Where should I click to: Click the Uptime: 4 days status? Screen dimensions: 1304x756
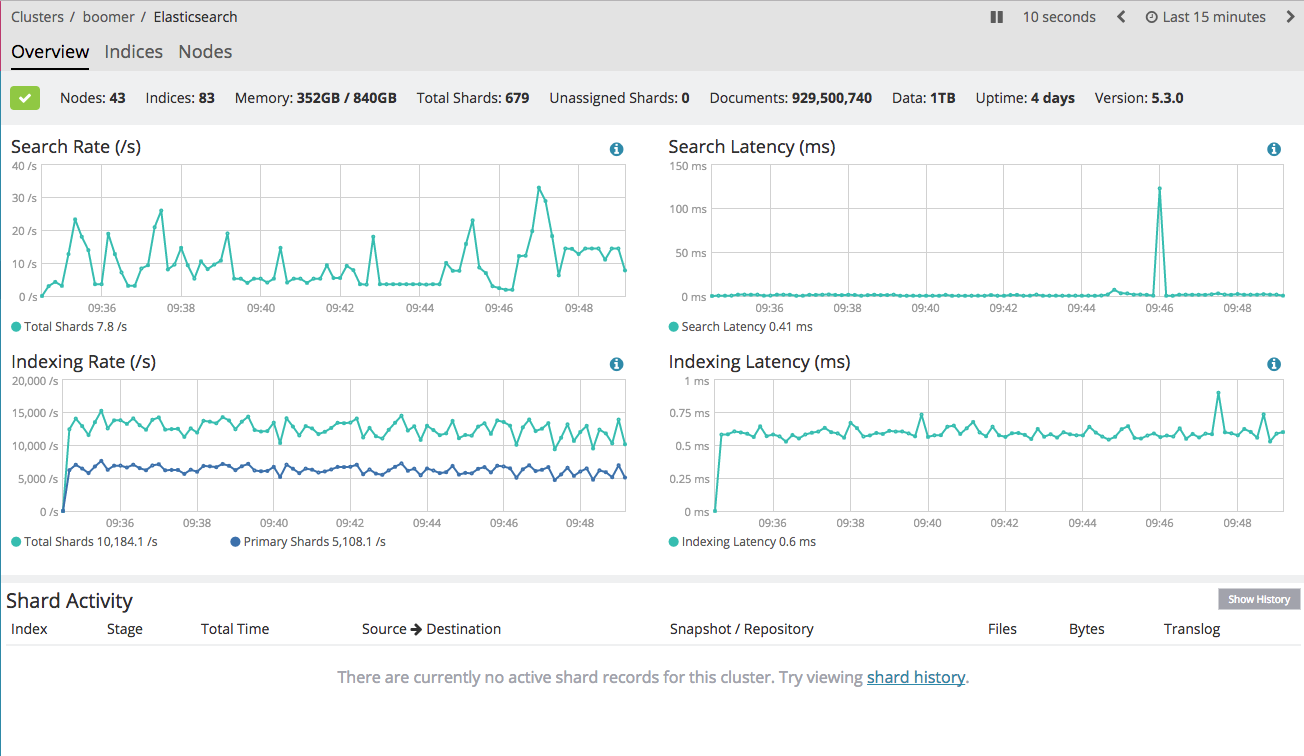(1025, 98)
